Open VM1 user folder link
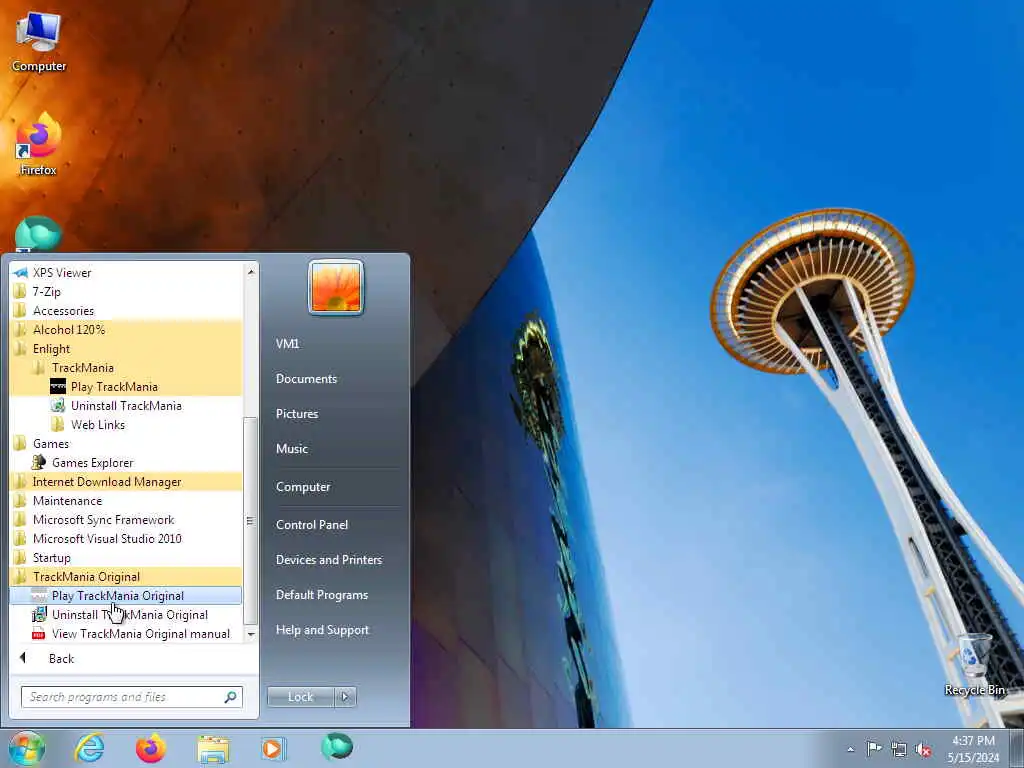The width and height of the screenshot is (1024, 768). coord(287,344)
